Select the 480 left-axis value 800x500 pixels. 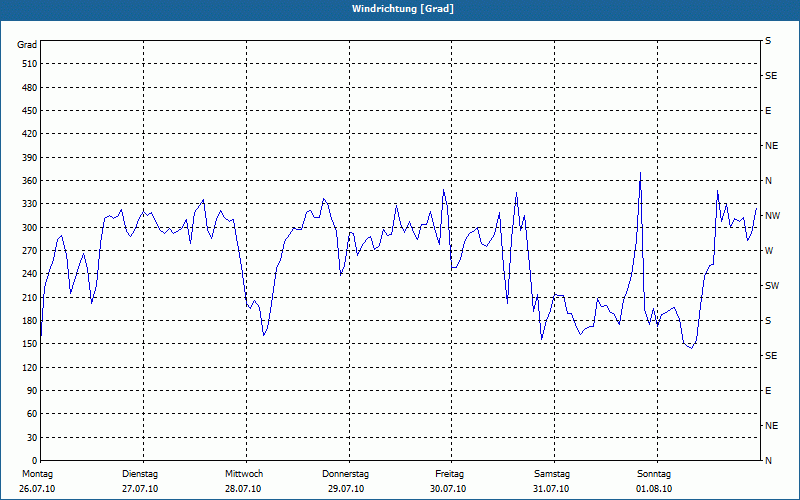click(x=29, y=88)
